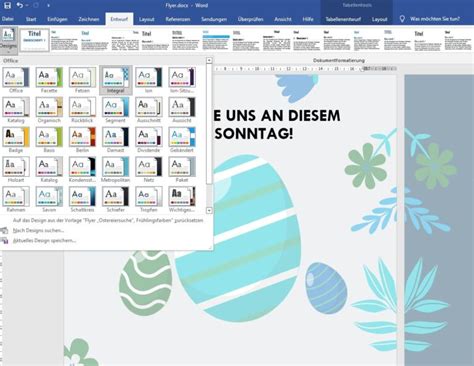Click the gallery scroll-down arrow

(x=209, y=210)
